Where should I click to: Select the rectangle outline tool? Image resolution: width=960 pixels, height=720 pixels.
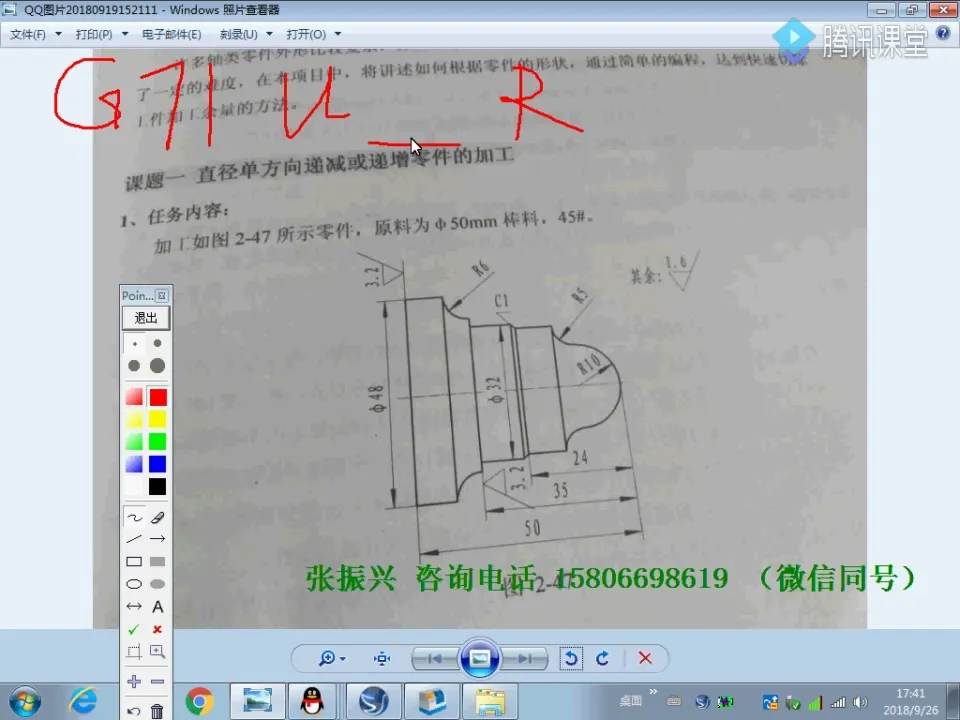coord(133,560)
